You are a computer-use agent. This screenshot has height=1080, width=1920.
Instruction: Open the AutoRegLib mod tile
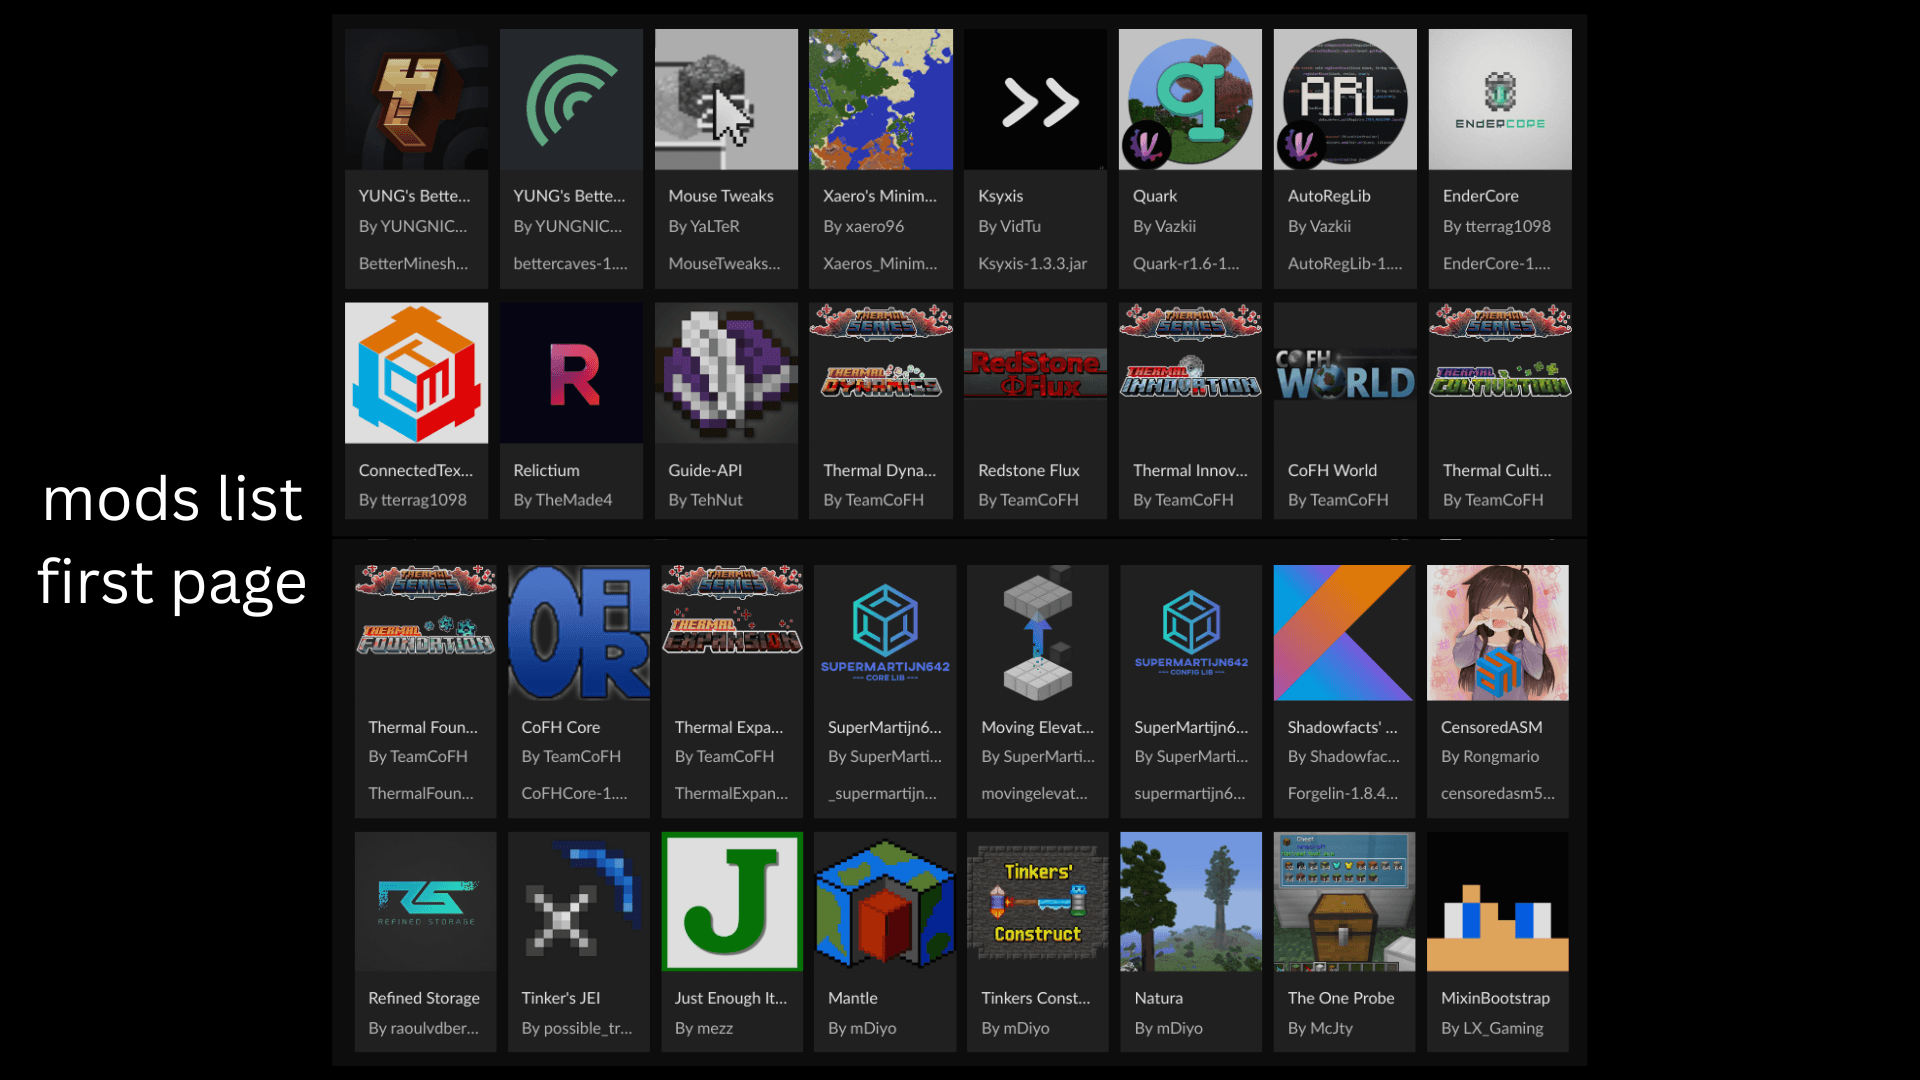(1345, 99)
